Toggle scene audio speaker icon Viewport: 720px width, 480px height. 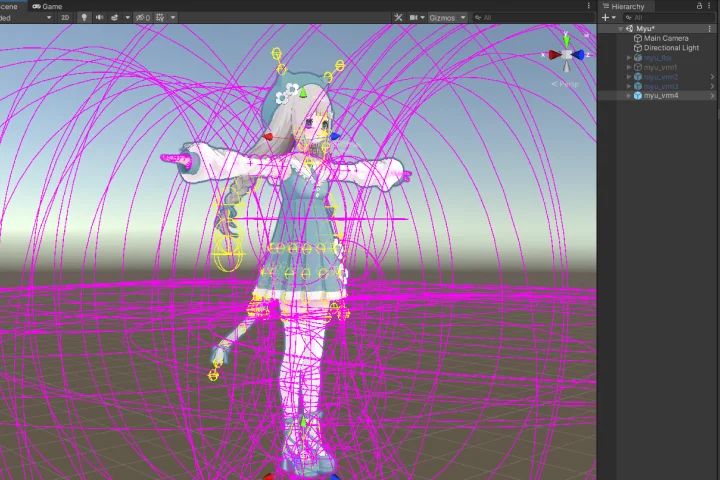[99, 17]
